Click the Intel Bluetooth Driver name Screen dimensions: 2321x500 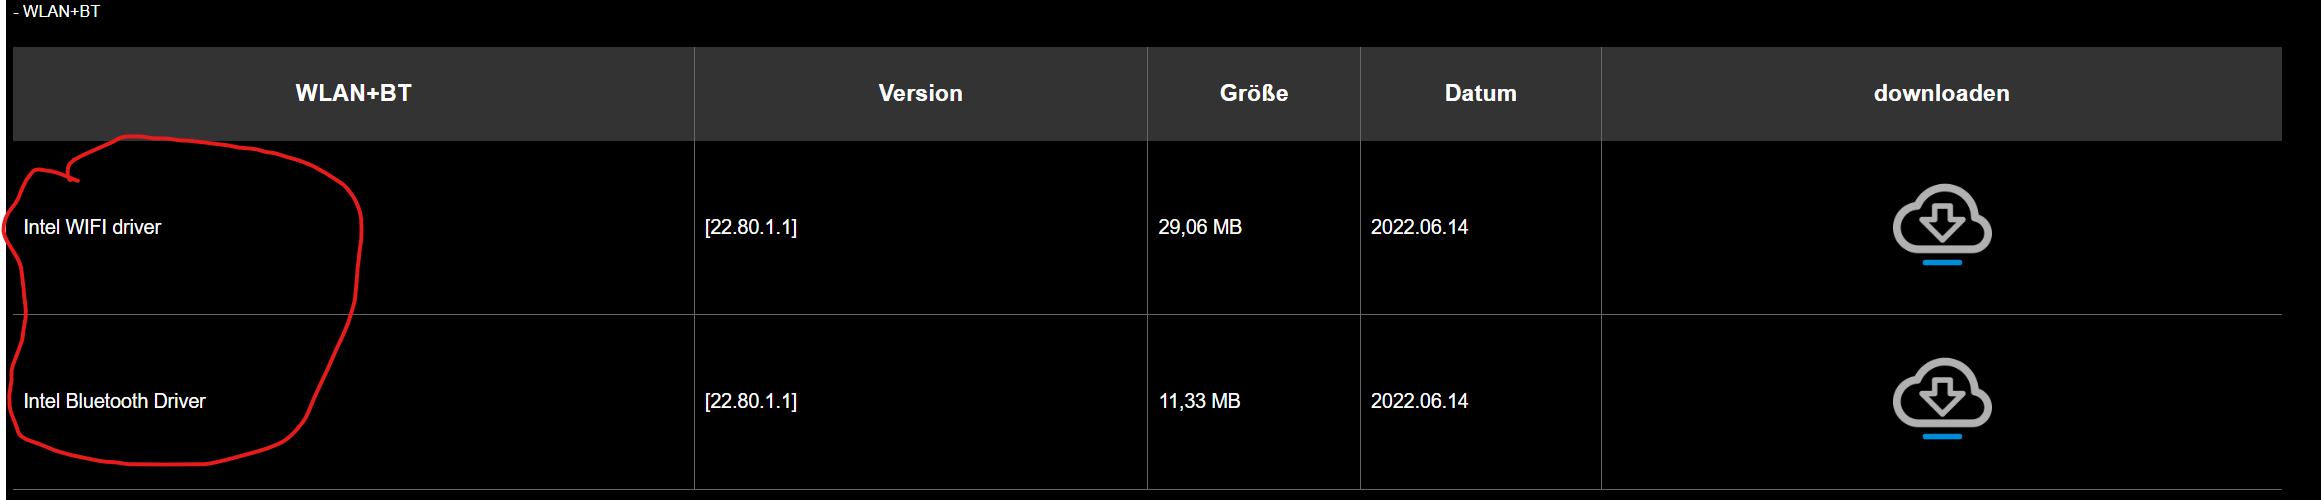click(x=114, y=401)
